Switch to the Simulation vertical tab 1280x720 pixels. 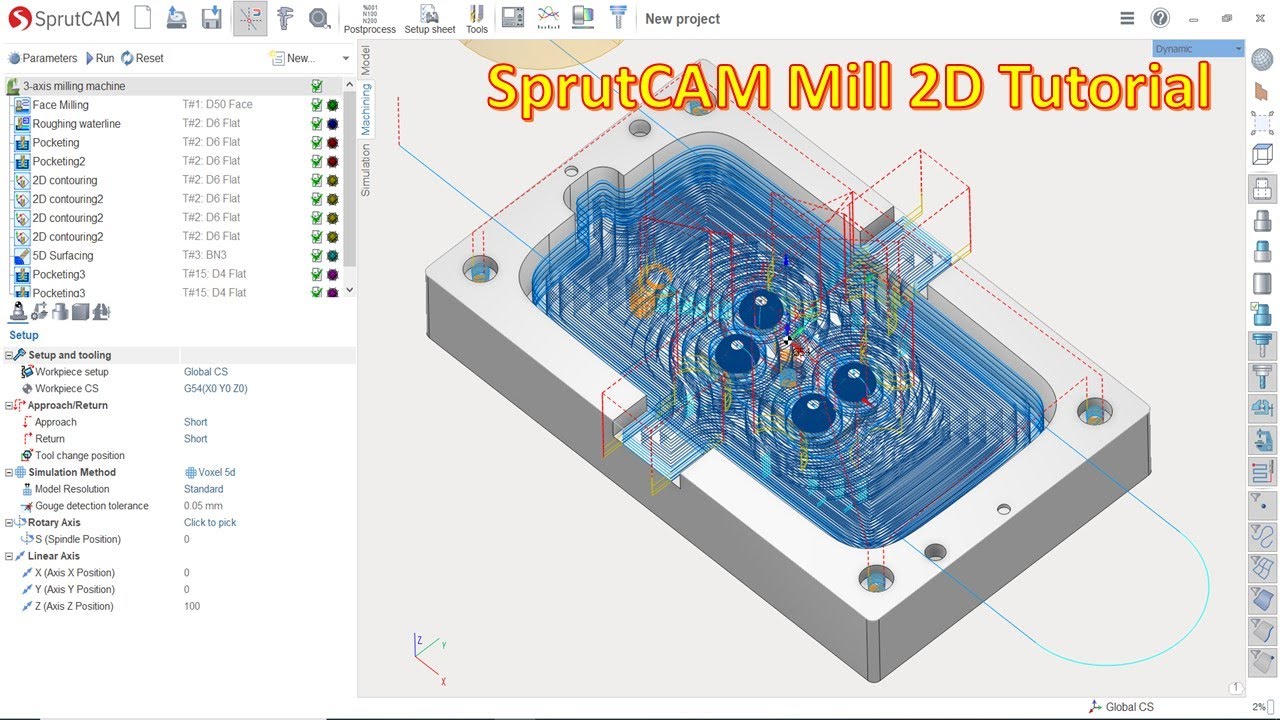point(365,170)
